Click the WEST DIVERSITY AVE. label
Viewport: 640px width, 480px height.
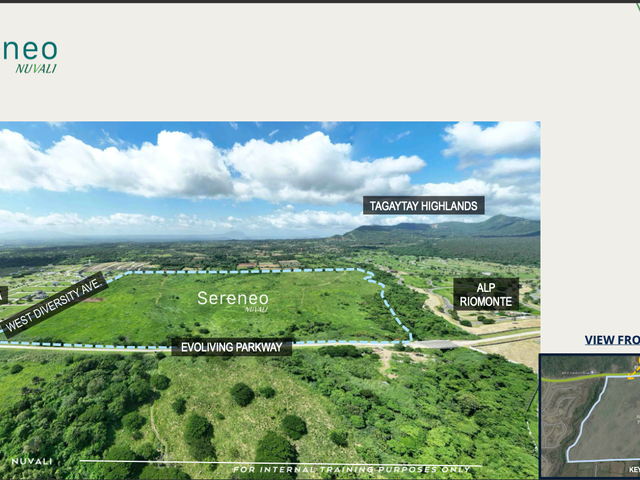[53, 305]
